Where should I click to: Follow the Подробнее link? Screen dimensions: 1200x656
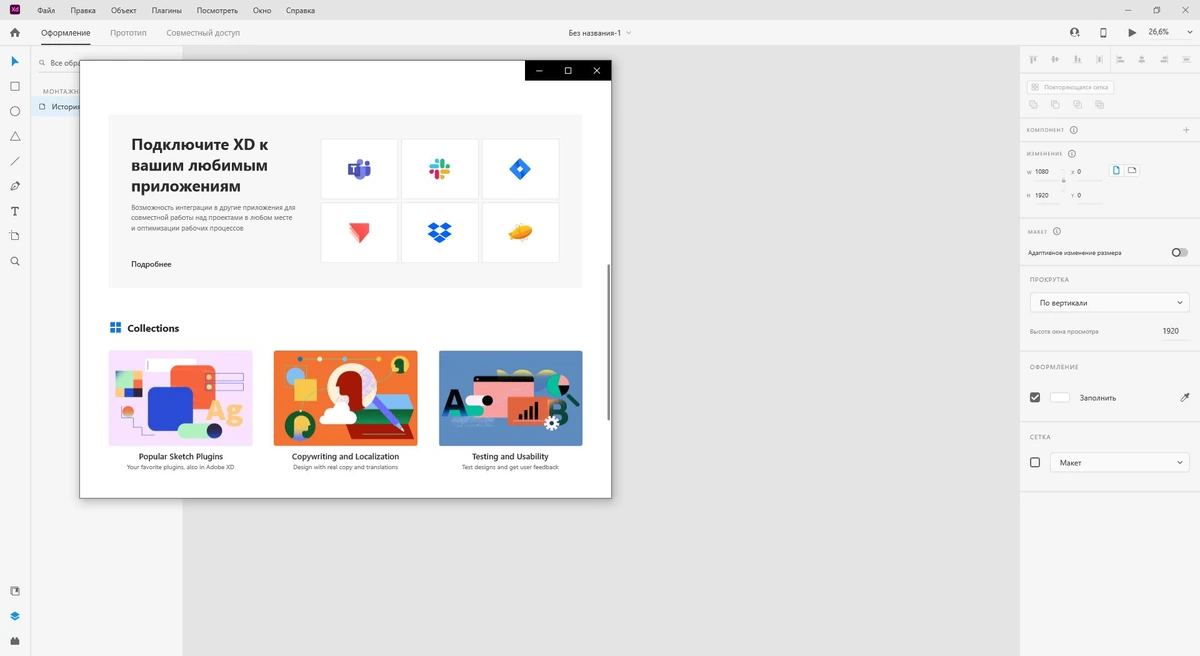[x=151, y=264]
